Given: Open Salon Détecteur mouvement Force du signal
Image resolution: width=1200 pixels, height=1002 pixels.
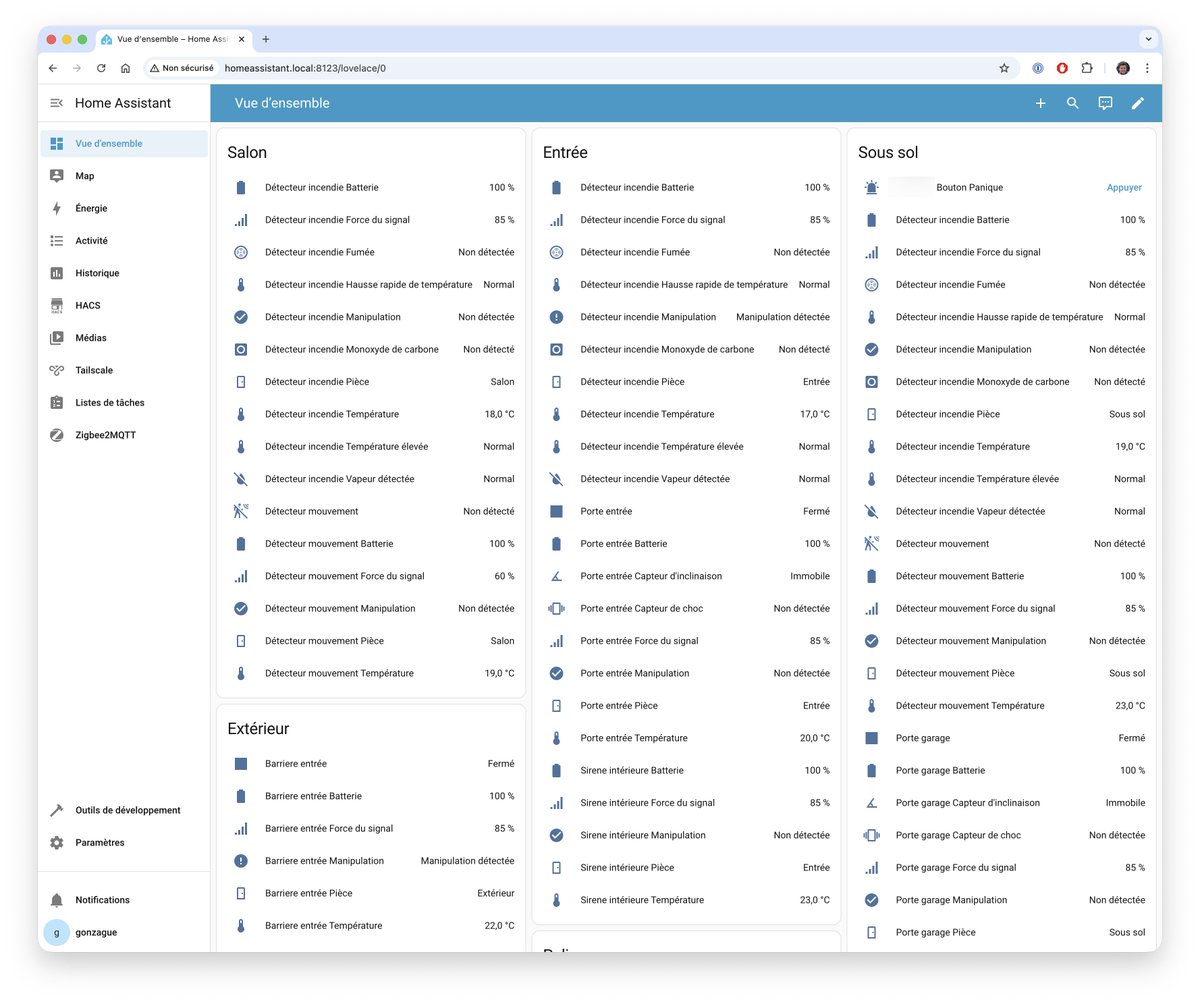Looking at the screenshot, I should [x=371, y=576].
